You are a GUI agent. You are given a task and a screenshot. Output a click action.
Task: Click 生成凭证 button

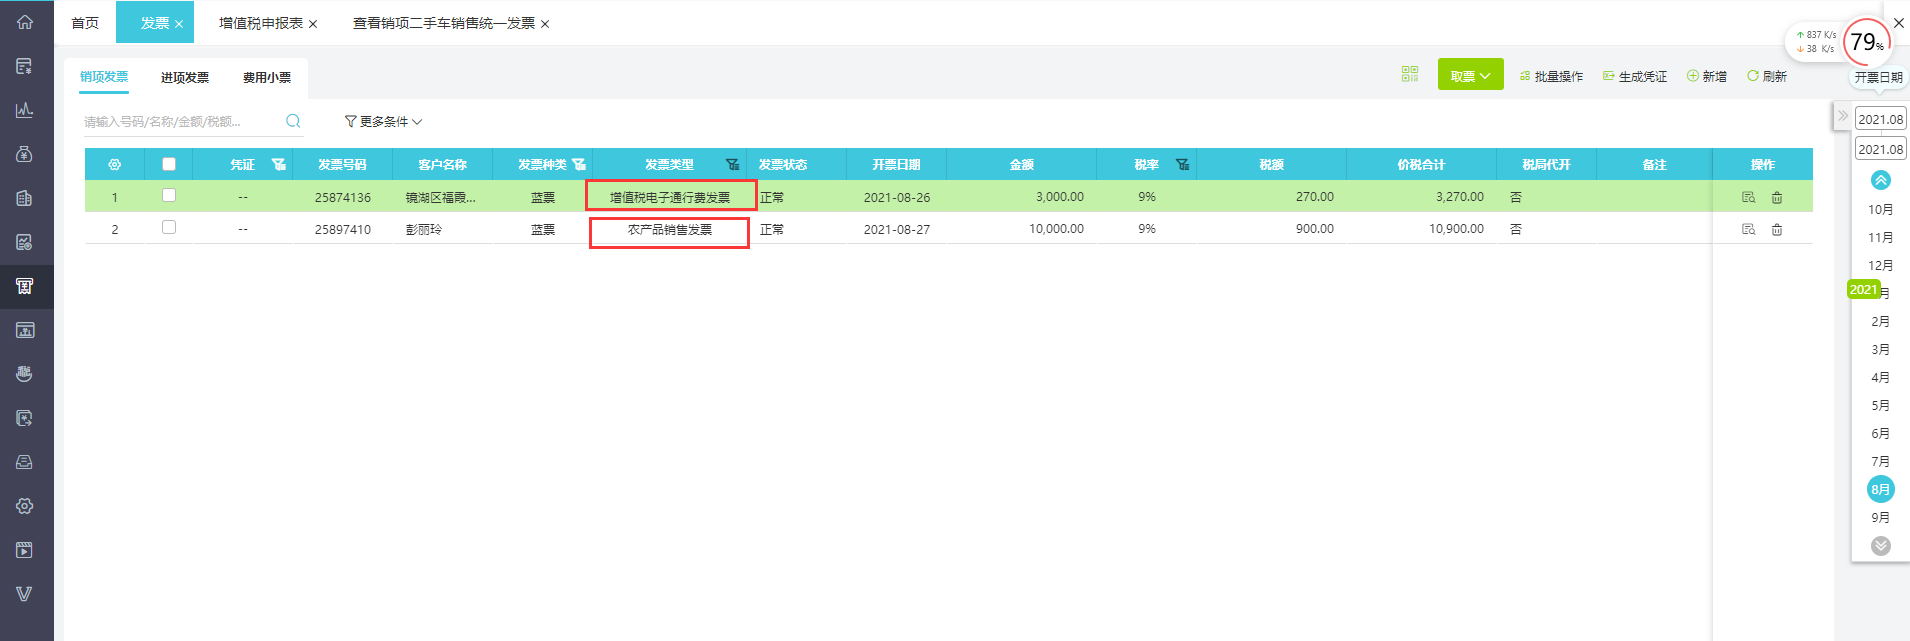point(1635,76)
